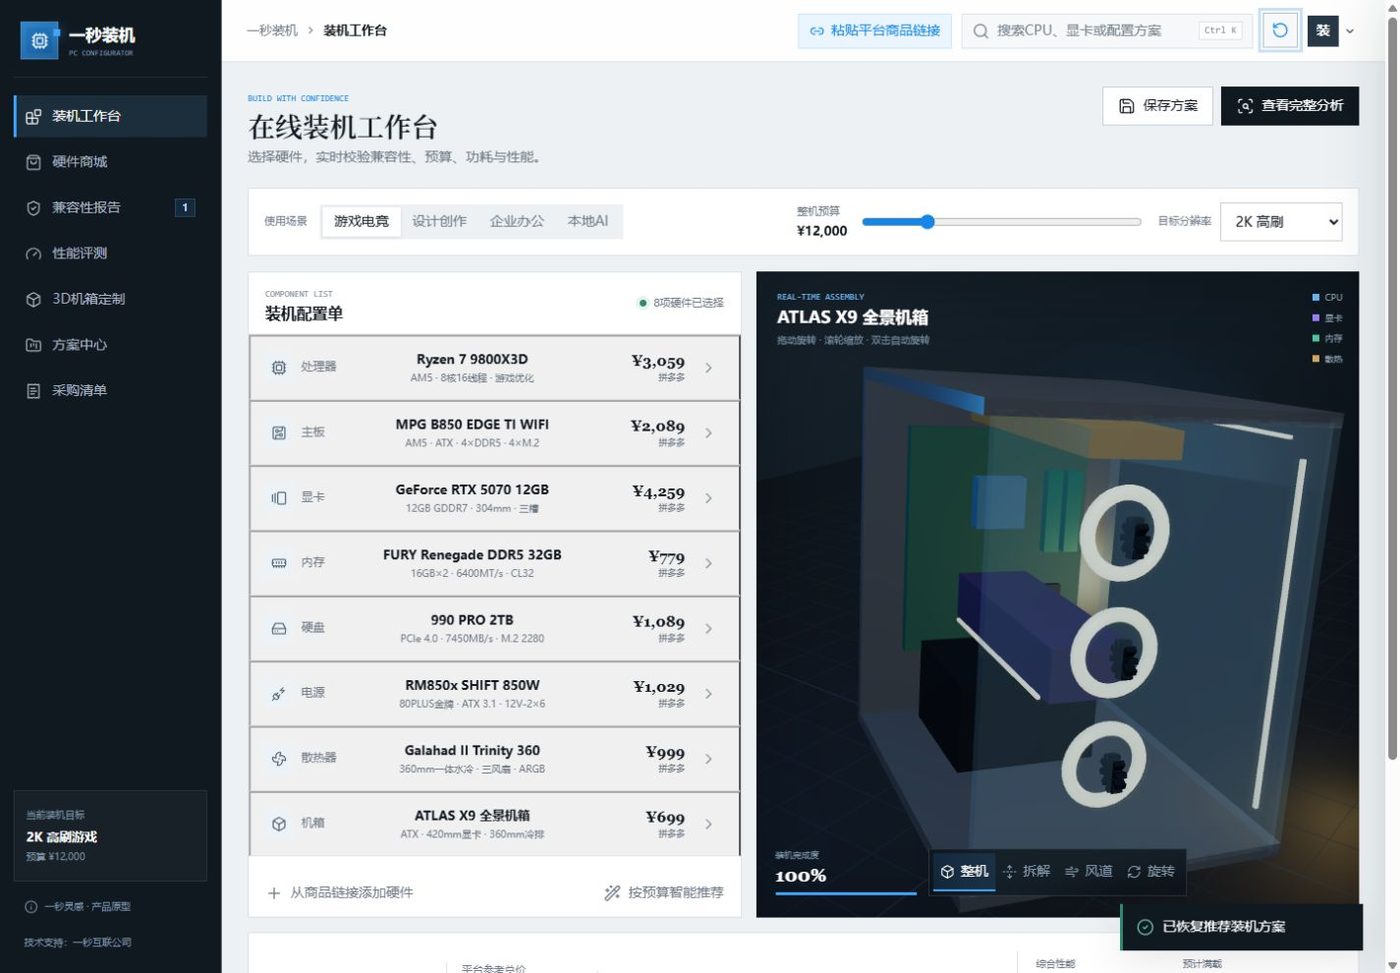
Task: Click the 性能评测 gauge icon
Action: coord(33,254)
